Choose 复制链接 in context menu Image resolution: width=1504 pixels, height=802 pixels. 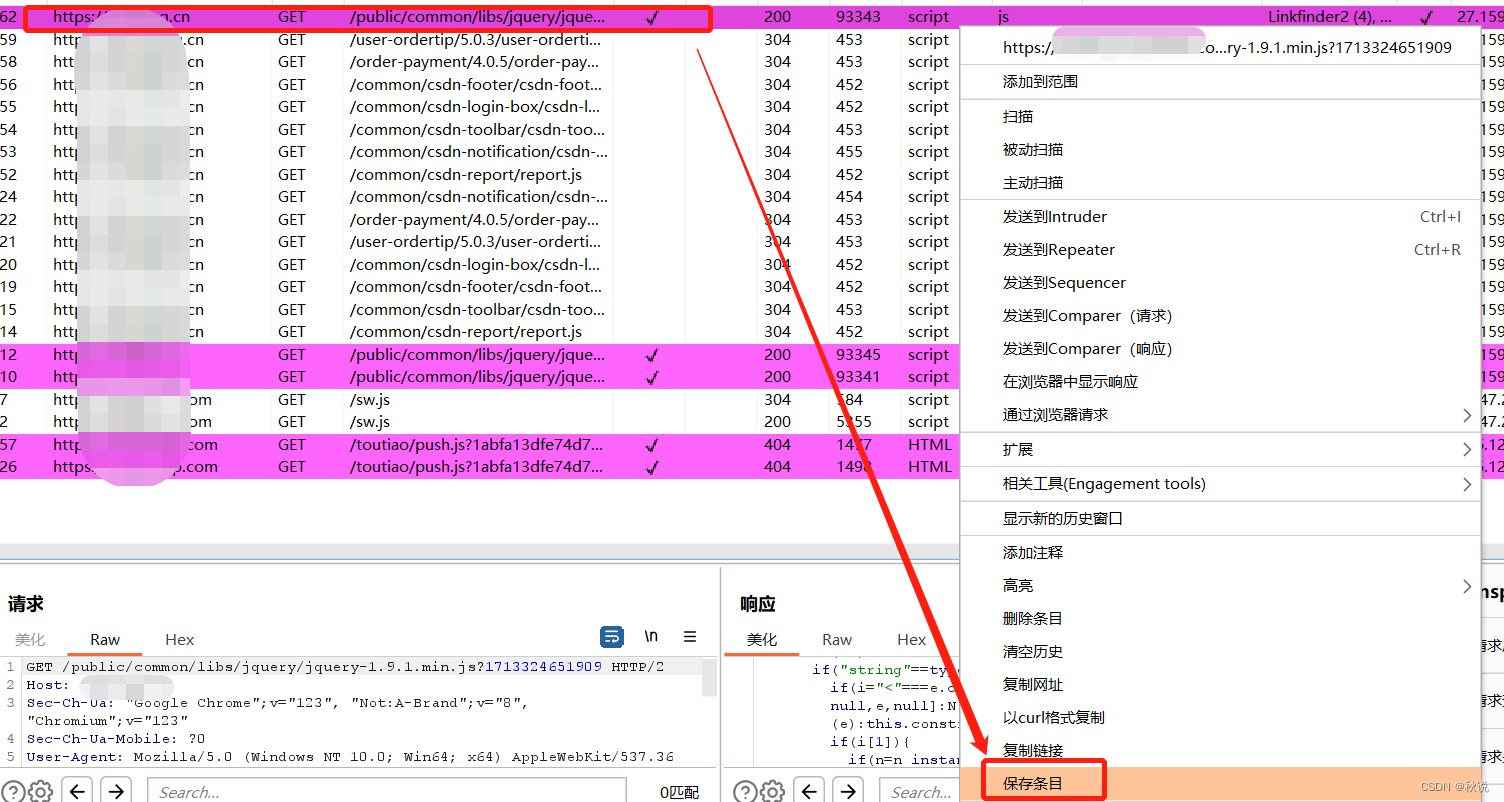click(x=1220, y=750)
